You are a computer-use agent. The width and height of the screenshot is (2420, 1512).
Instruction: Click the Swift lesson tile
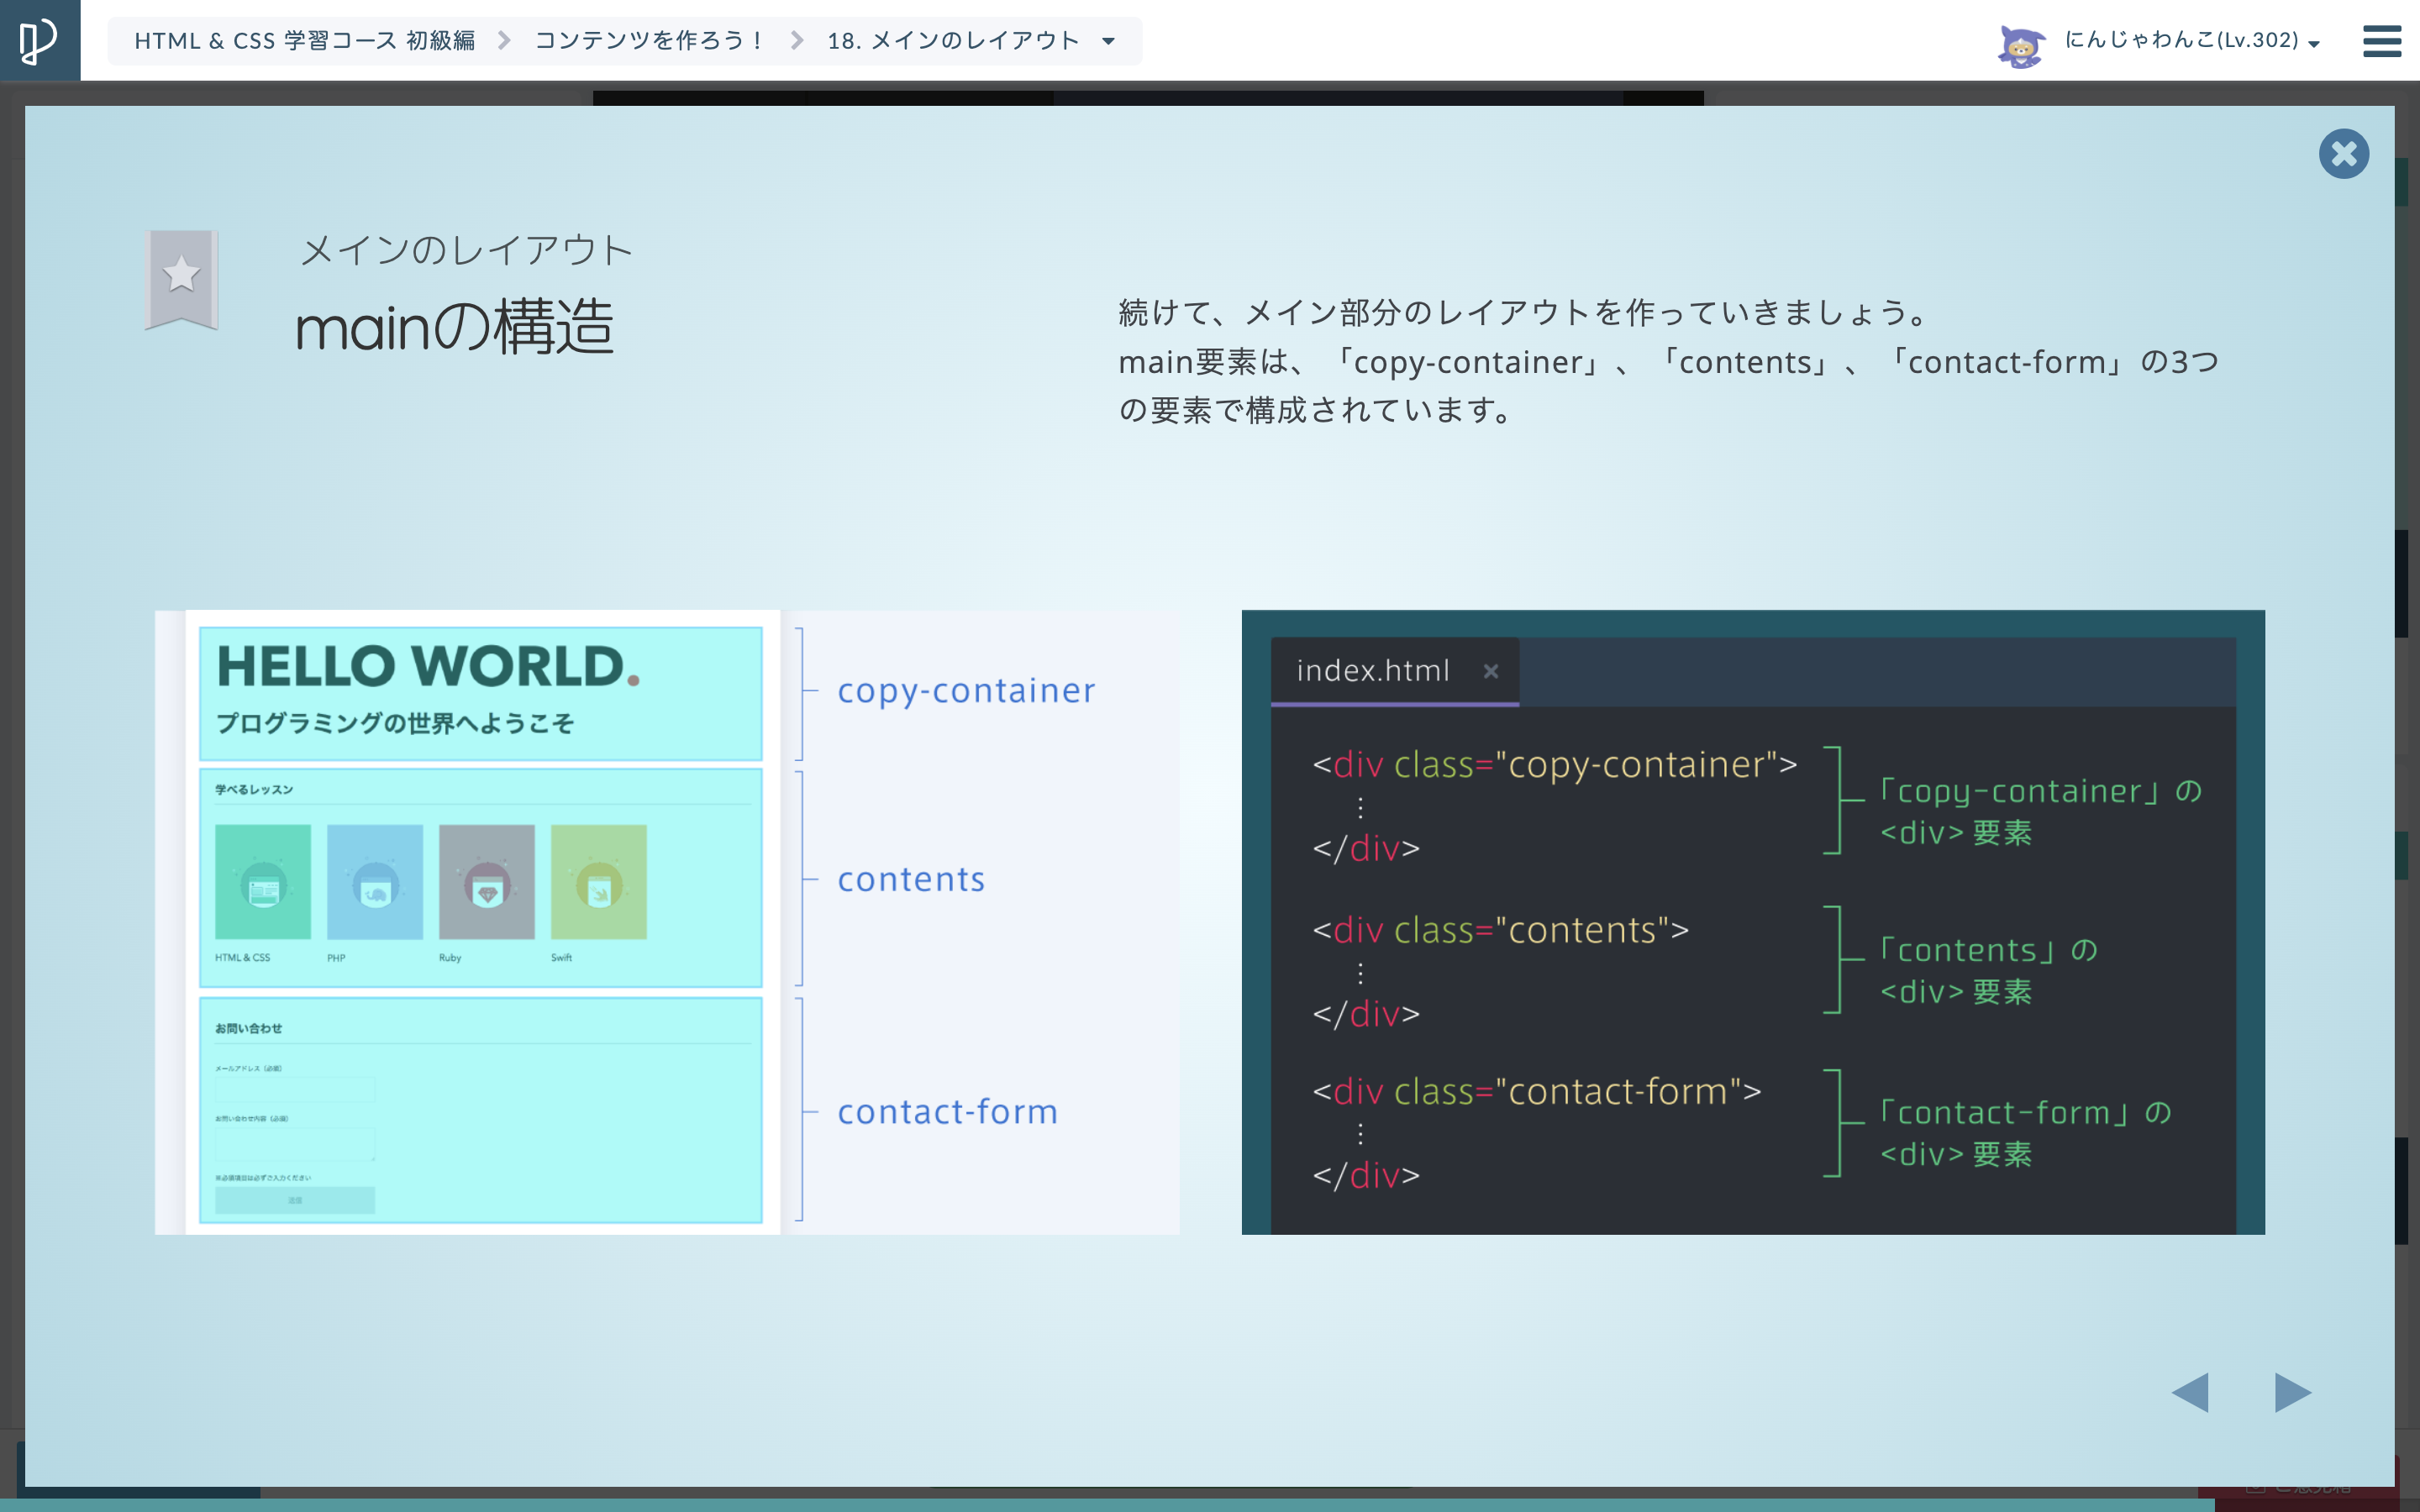point(598,882)
